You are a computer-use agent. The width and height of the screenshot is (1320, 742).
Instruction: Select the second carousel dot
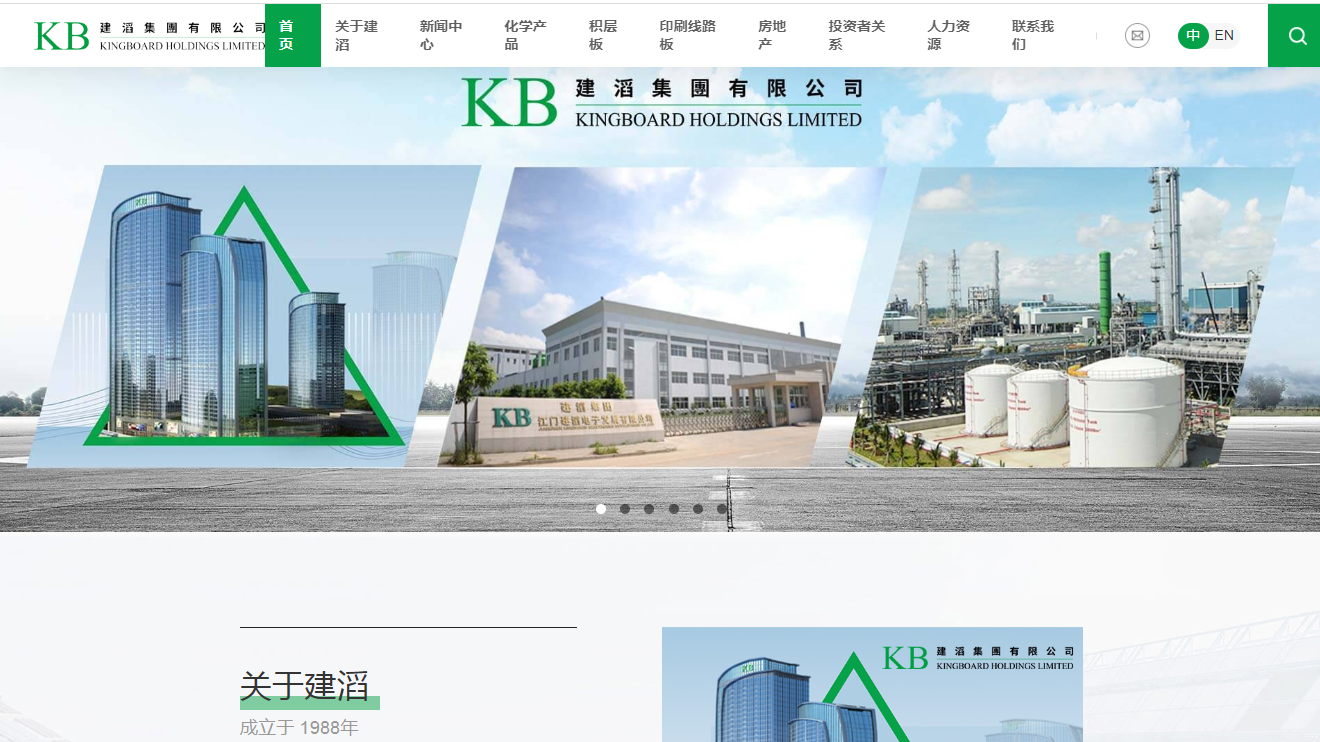[625, 509]
